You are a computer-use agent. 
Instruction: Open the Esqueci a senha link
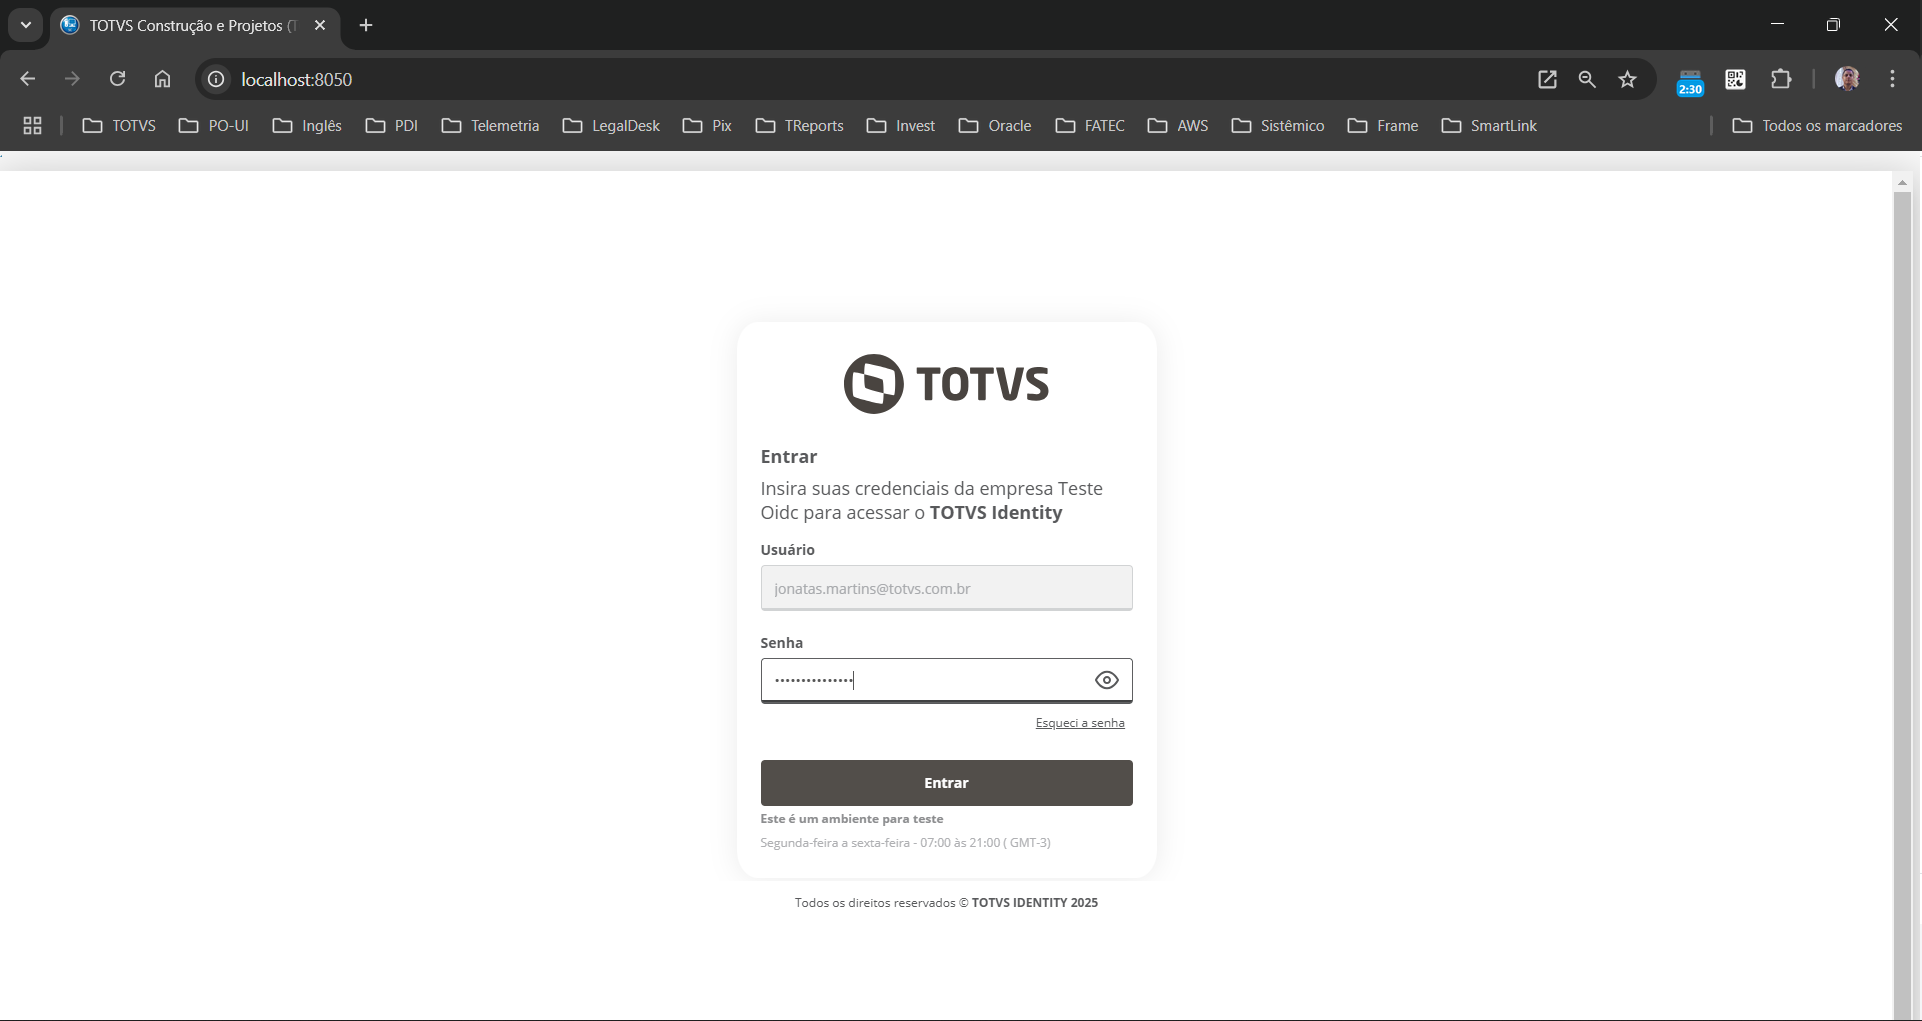[1080, 723]
